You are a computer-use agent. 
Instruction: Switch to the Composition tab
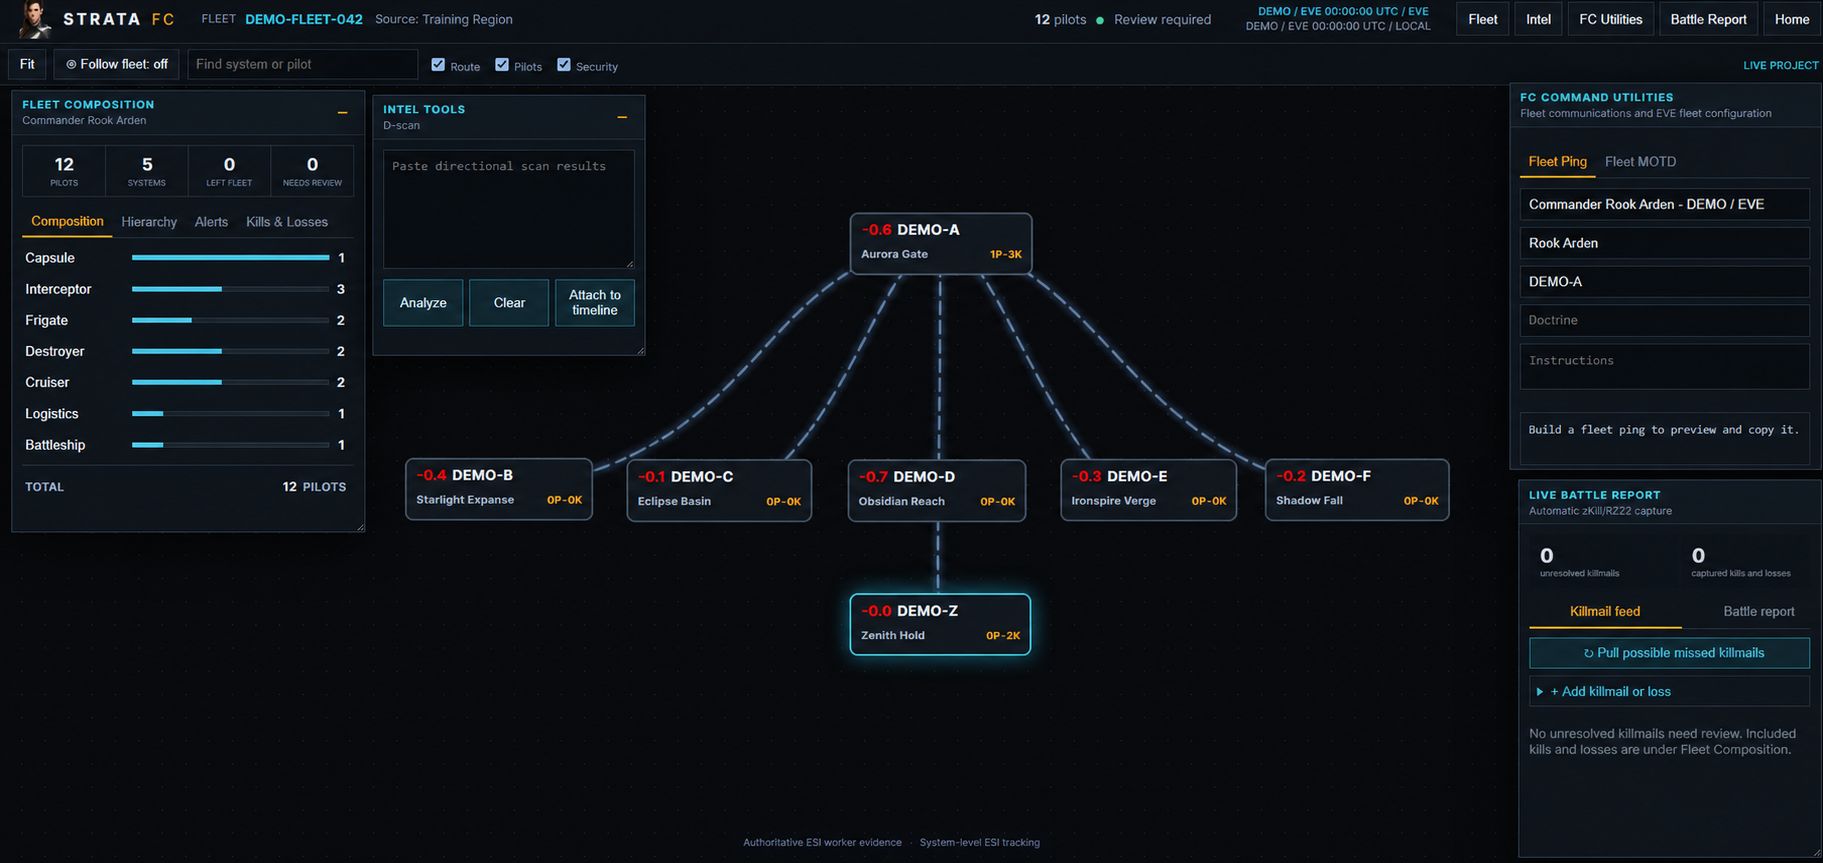coord(67,221)
